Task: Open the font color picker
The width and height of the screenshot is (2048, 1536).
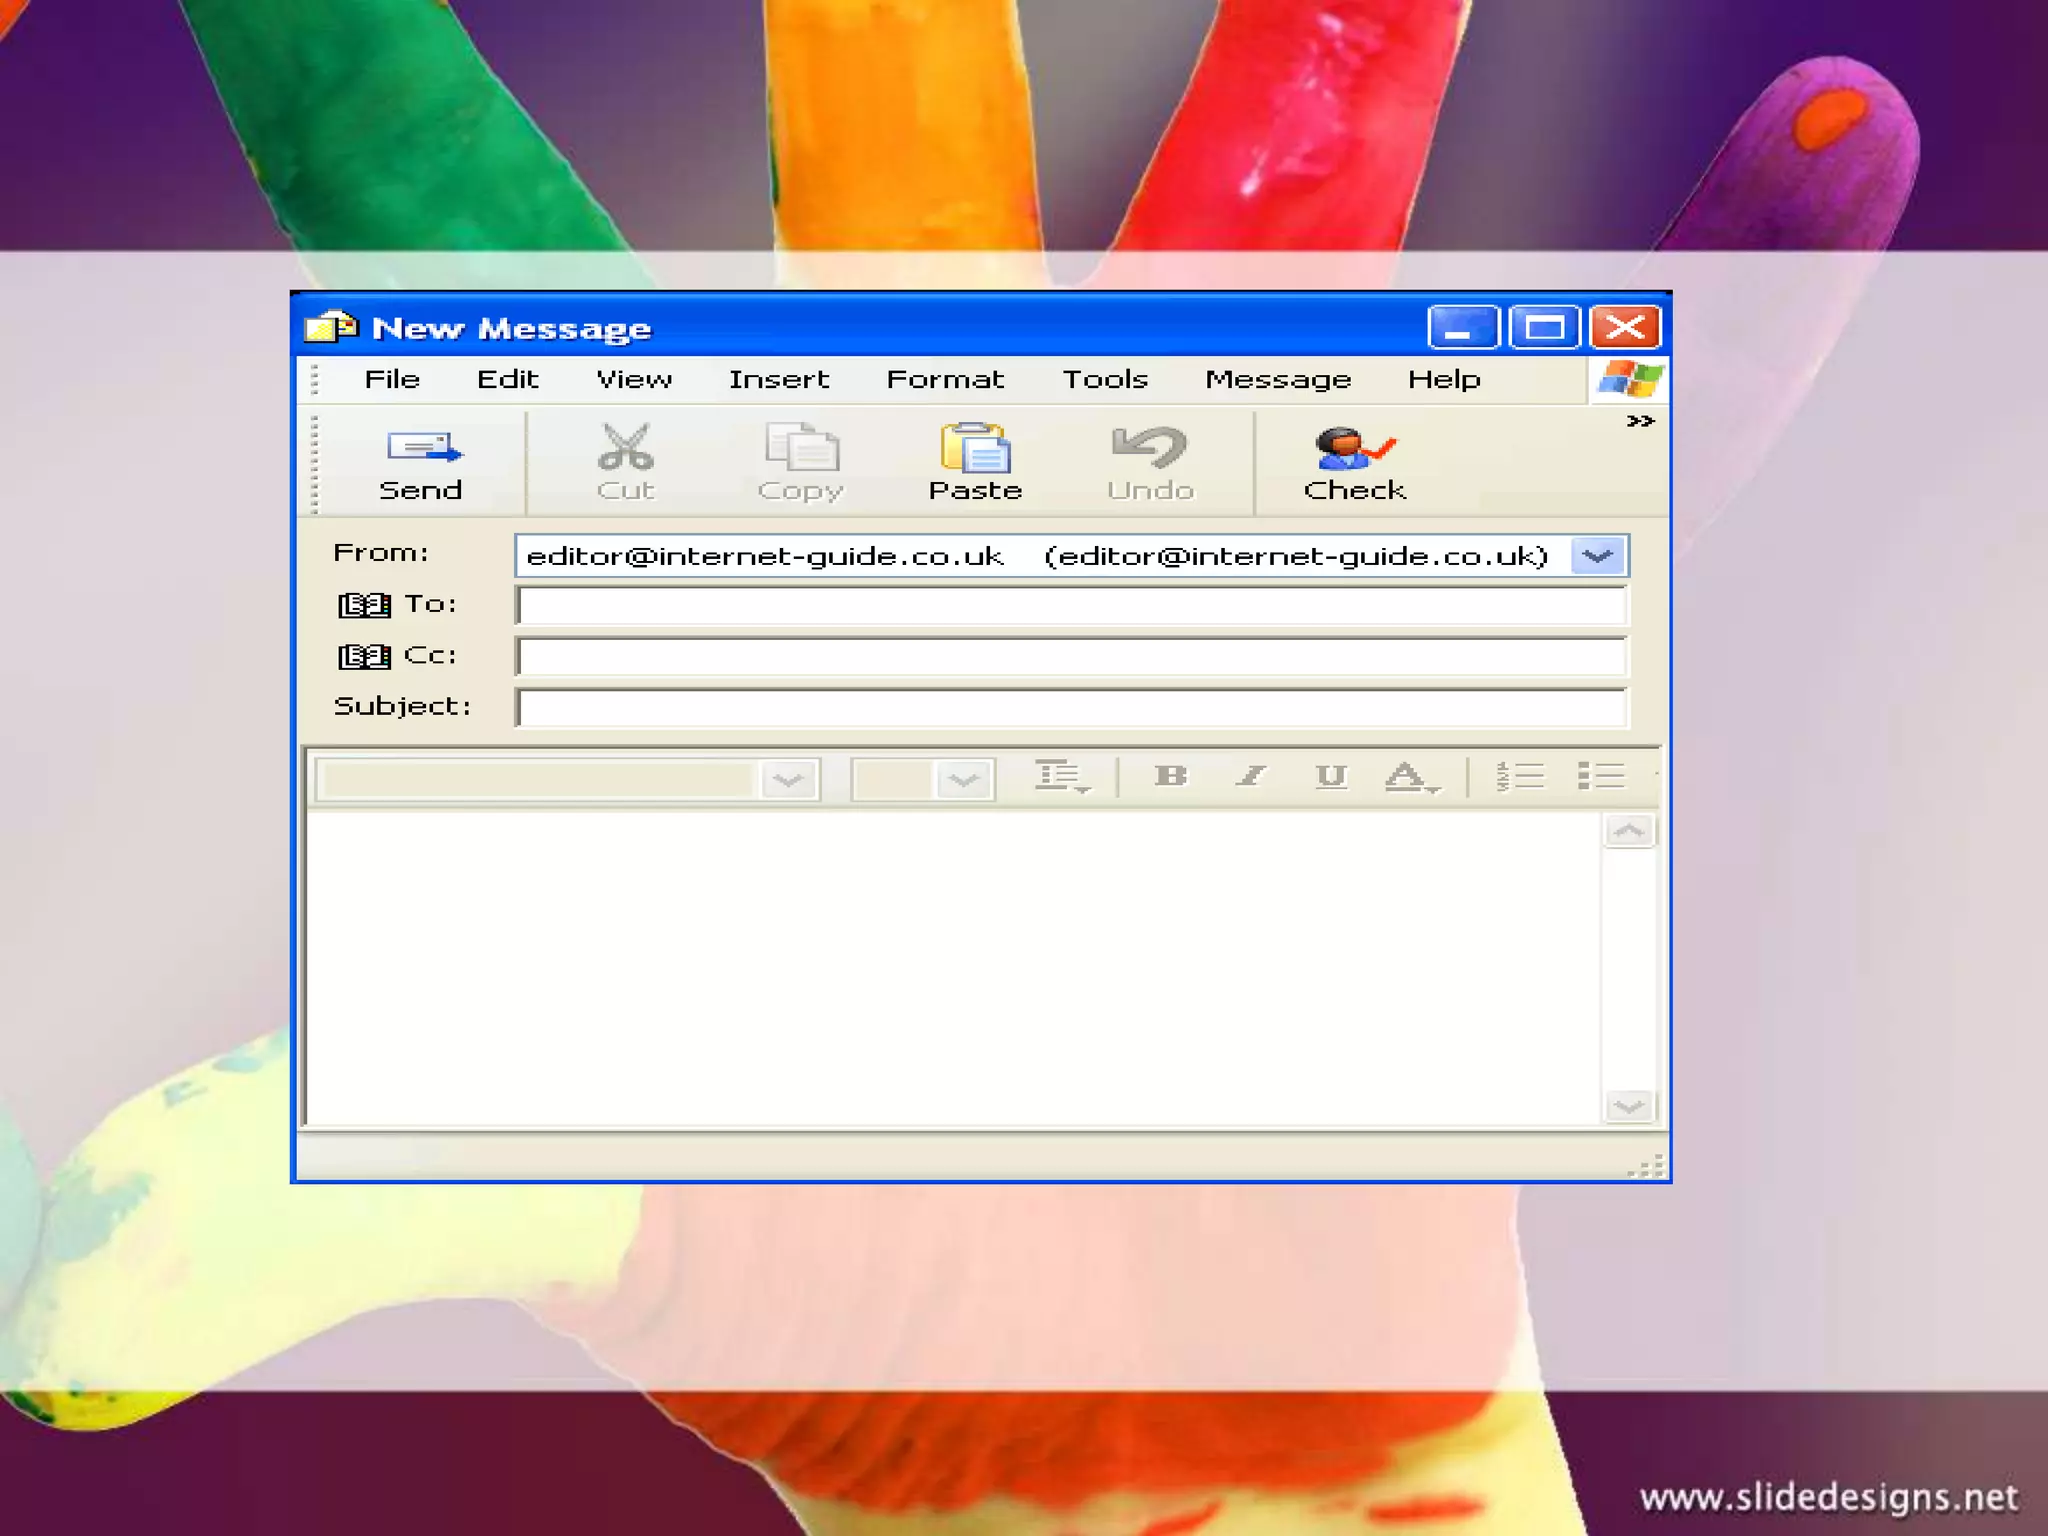Action: (1410, 776)
